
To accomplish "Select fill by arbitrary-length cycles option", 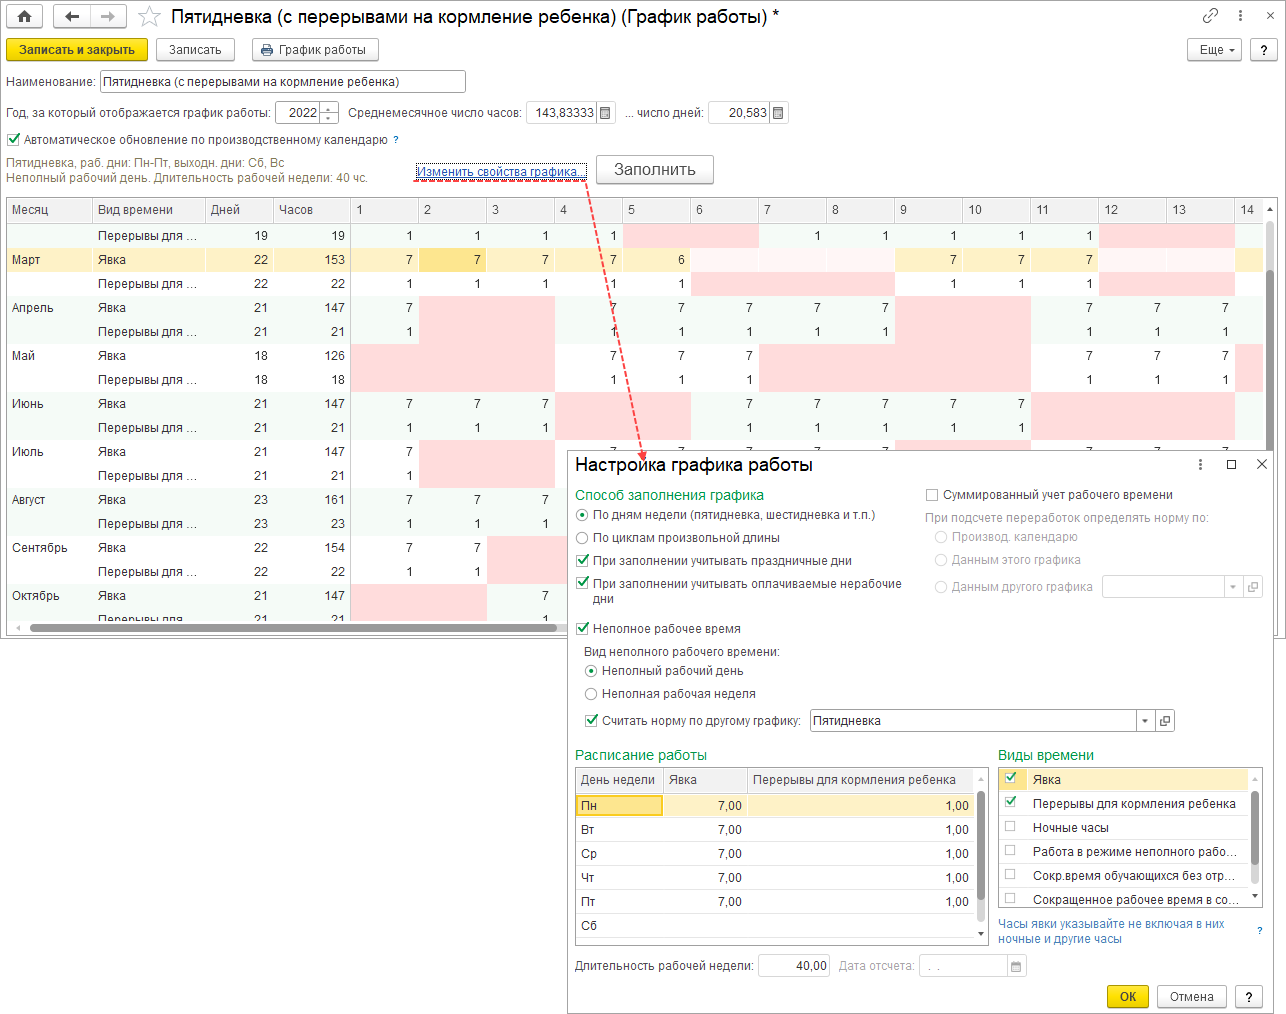I will point(582,538).
